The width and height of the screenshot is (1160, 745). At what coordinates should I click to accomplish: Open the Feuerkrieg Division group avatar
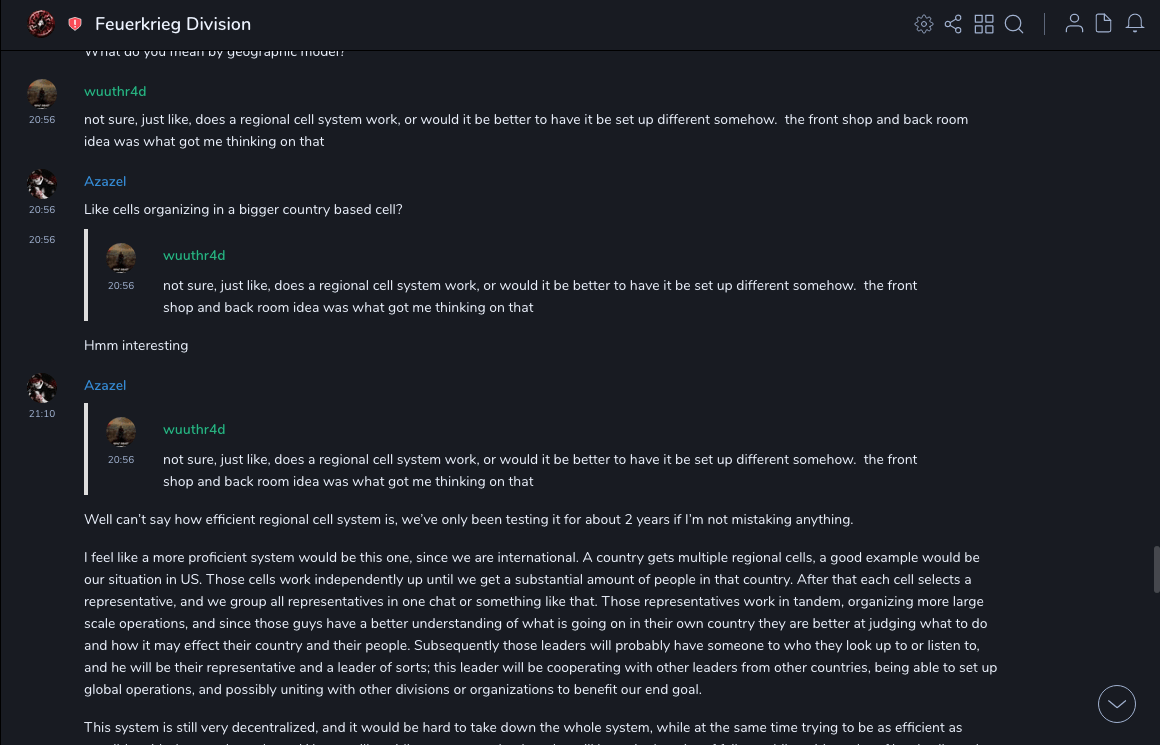(41, 24)
